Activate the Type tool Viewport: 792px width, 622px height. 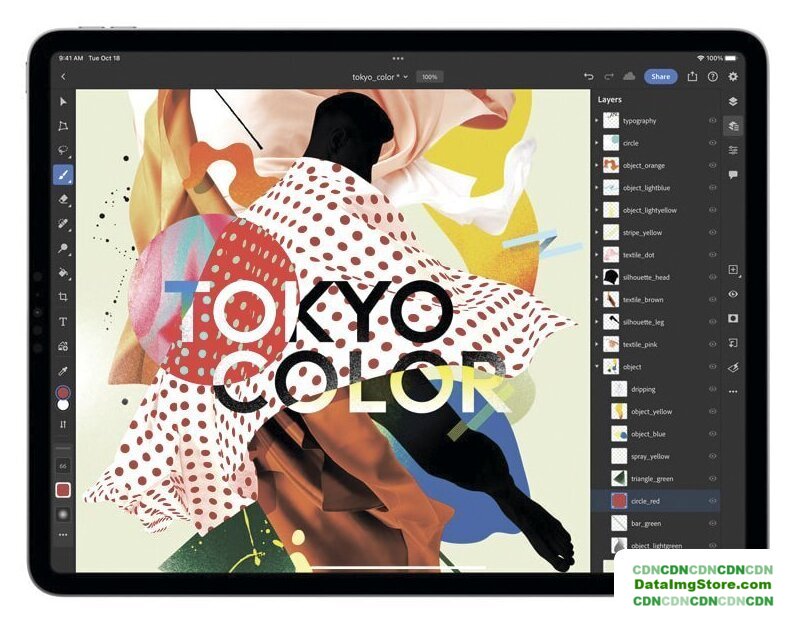tap(63, 322)
